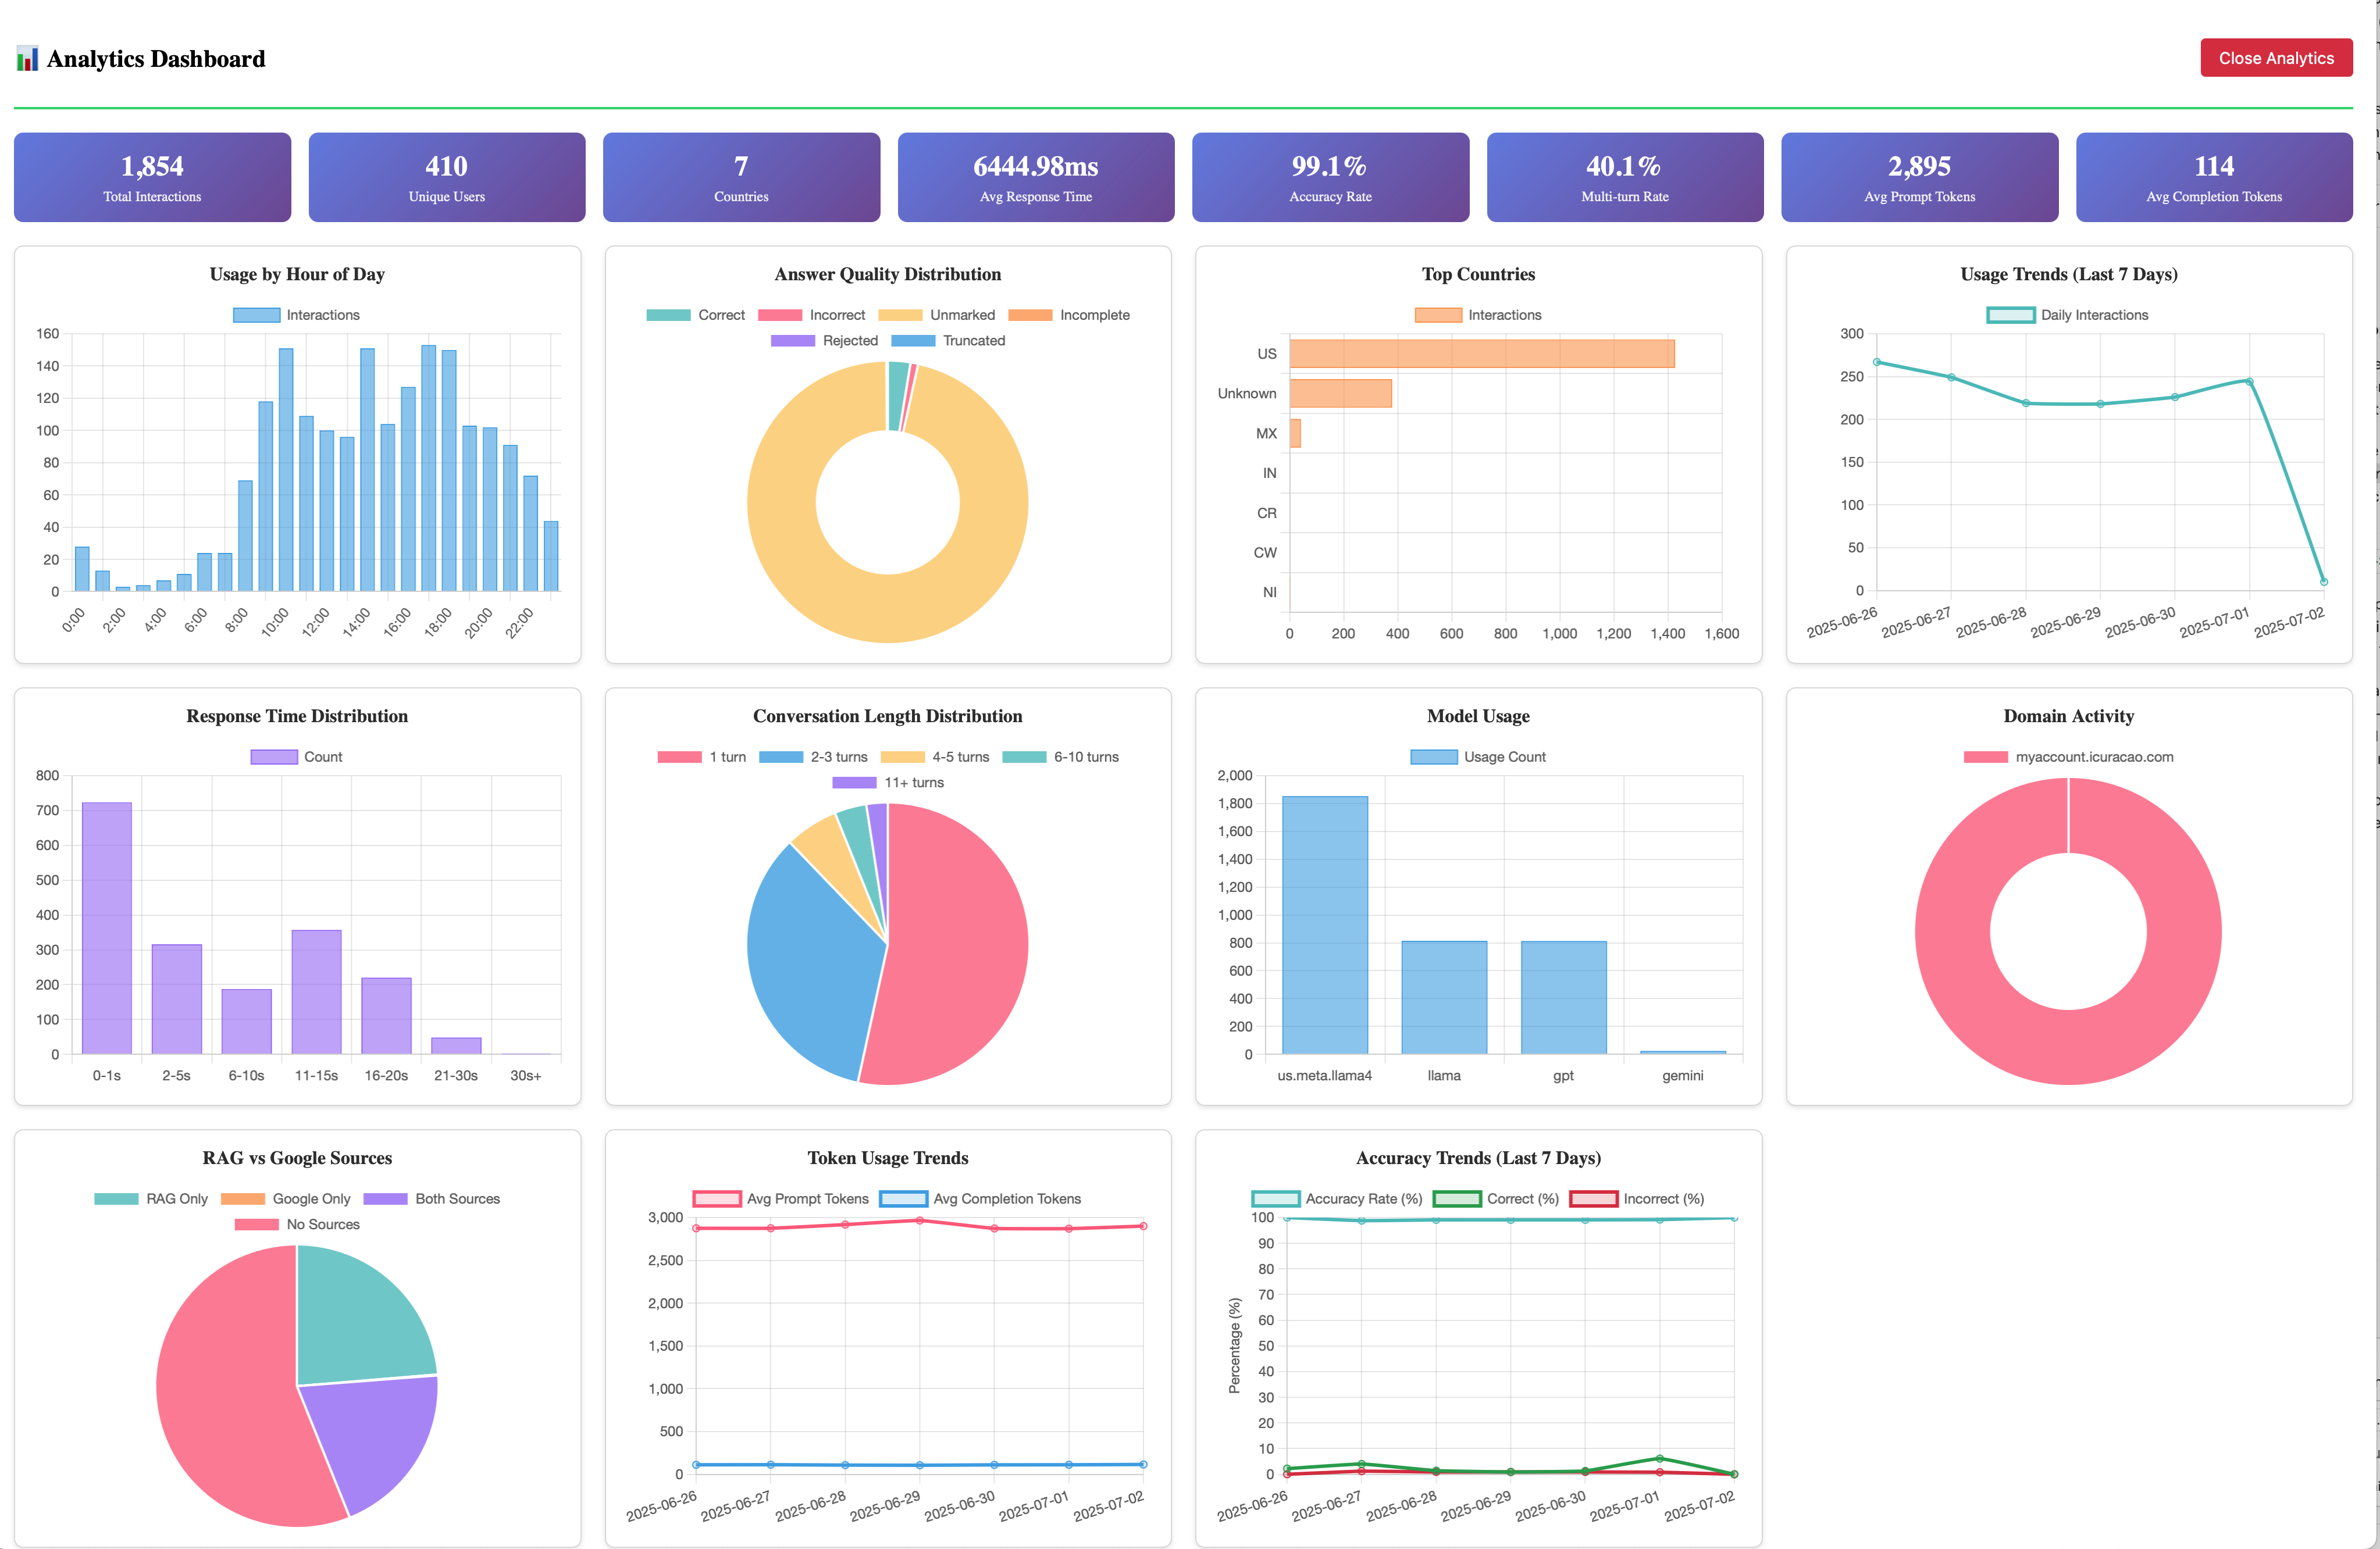The width and height of the screenshot is (2380, 1549).
Task: Toggle Interactions legend in Usage by Hour
Action: 296,315
